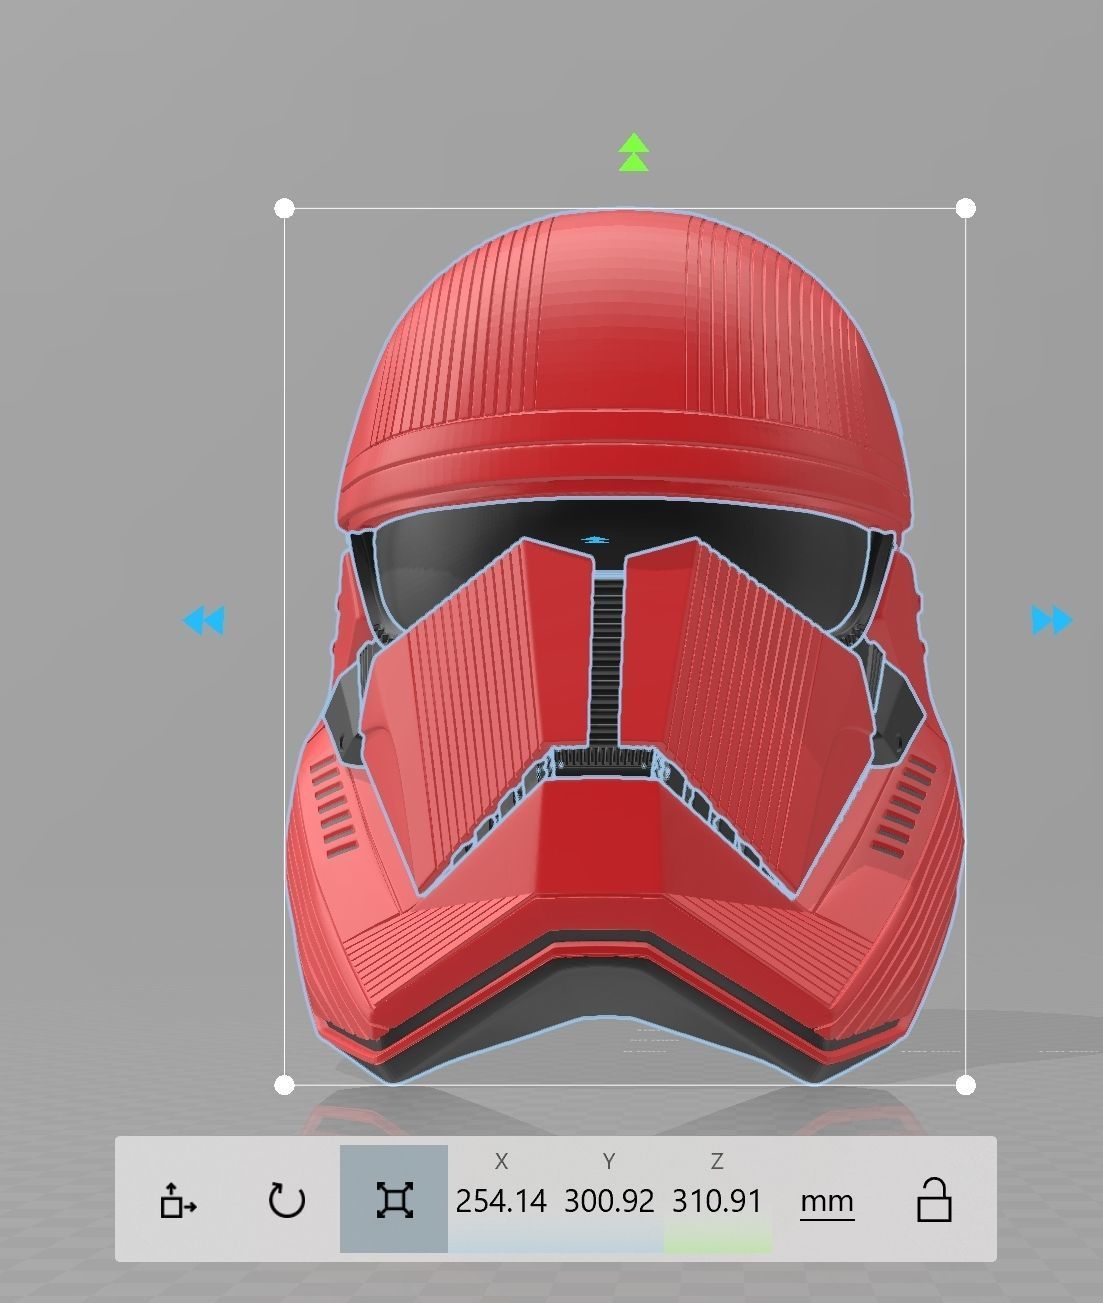The image size is (1103, 1303).
Task: Select the Scale tool icon
Action: pyautogui.click(x=394, y=1200)
